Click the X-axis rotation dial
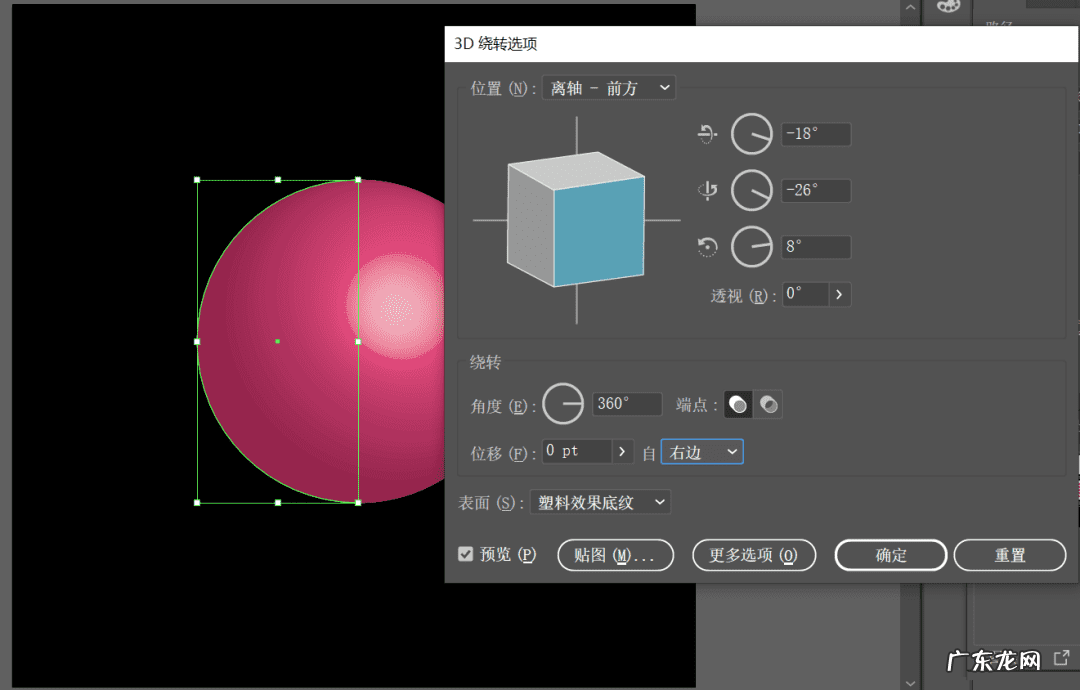The height and width of the screenshot is (690, 1080). [751, 134]
